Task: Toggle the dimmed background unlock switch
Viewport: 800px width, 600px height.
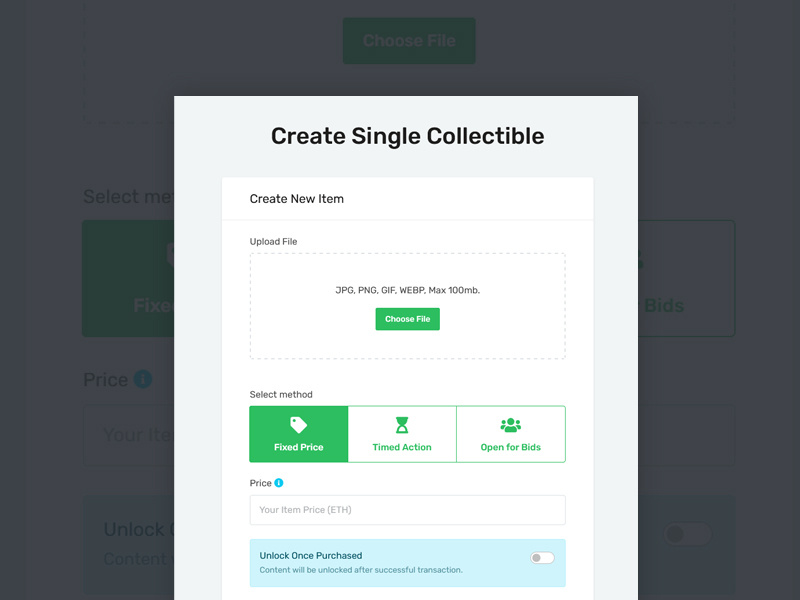Action: point(687,534)
